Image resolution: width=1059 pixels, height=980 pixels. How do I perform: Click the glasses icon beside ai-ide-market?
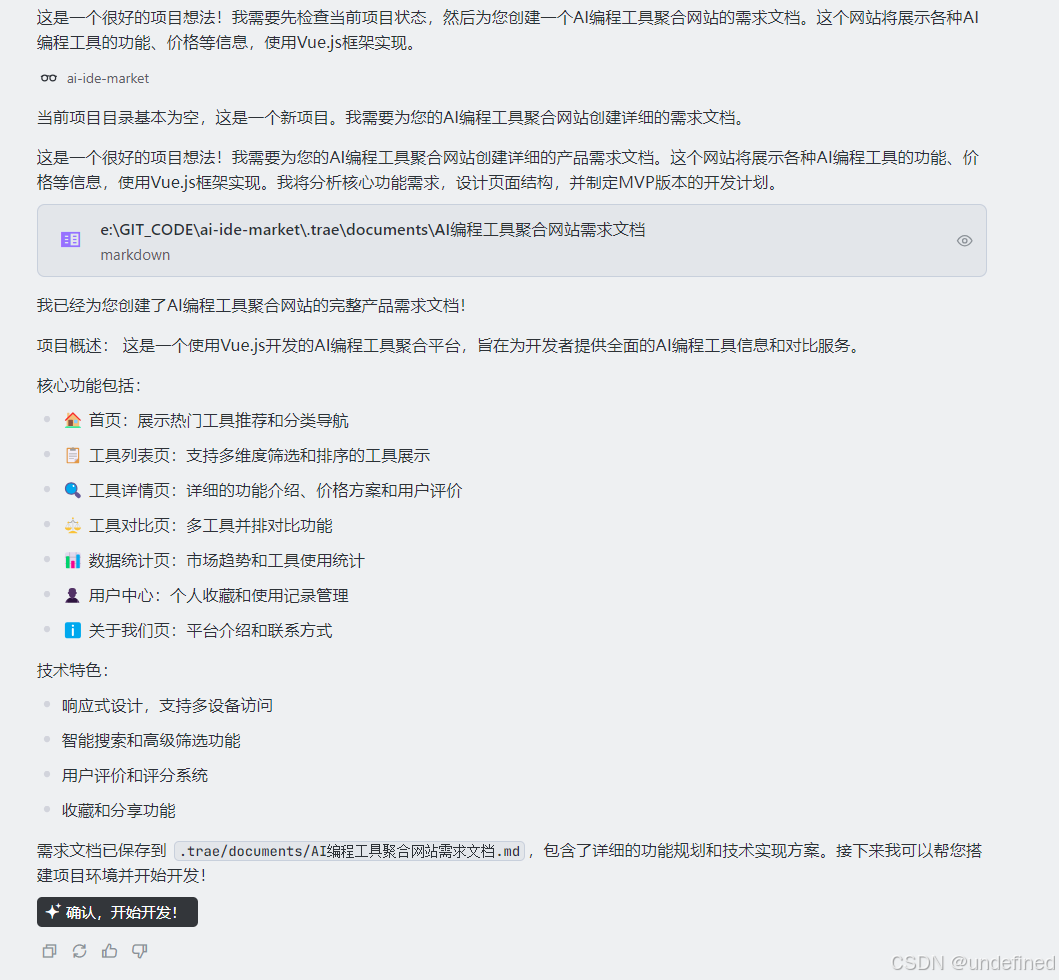click(48, 78)
